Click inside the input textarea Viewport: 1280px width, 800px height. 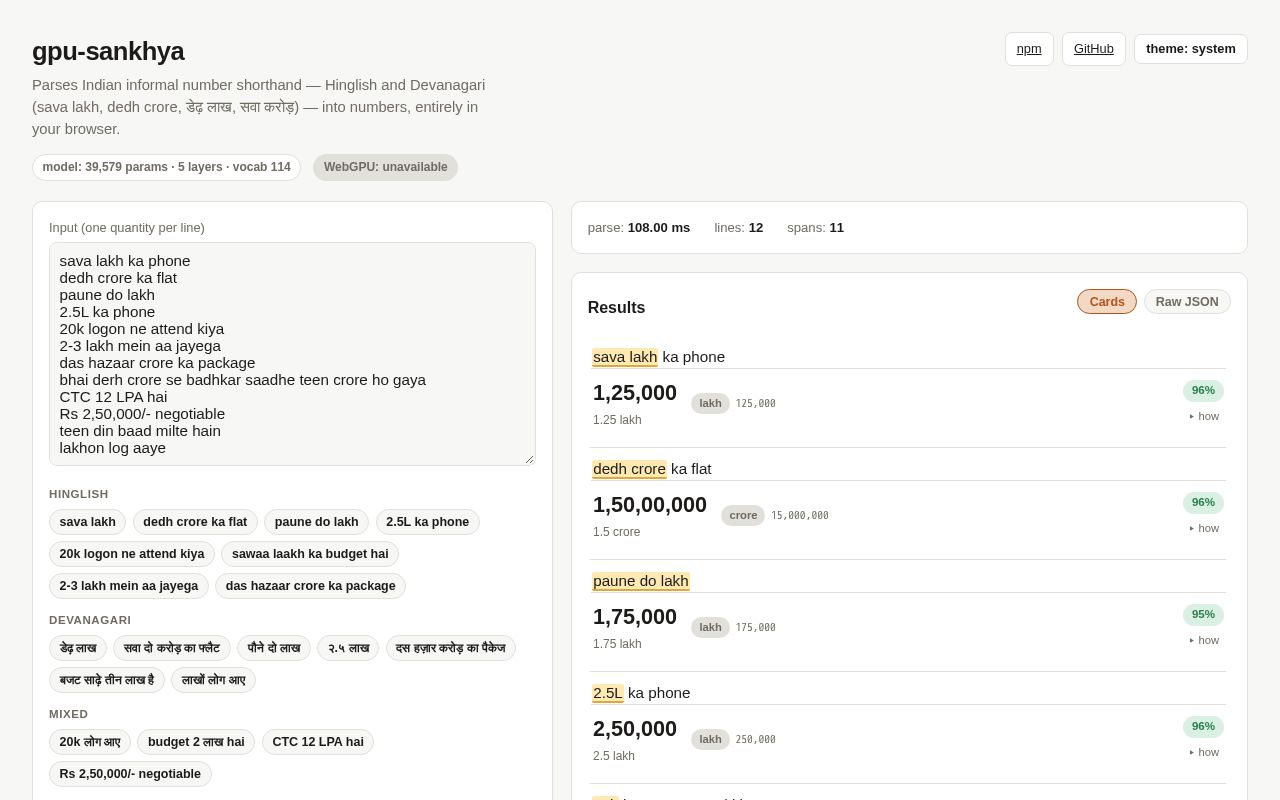point(292,354)
